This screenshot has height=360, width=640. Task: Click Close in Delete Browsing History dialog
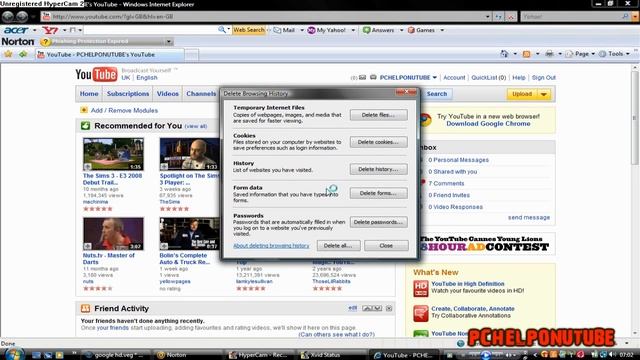386,246
